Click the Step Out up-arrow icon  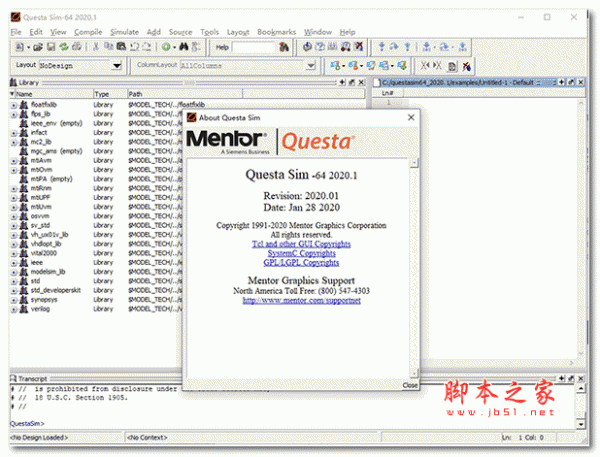pyautogui.click(x=407, y=47)
